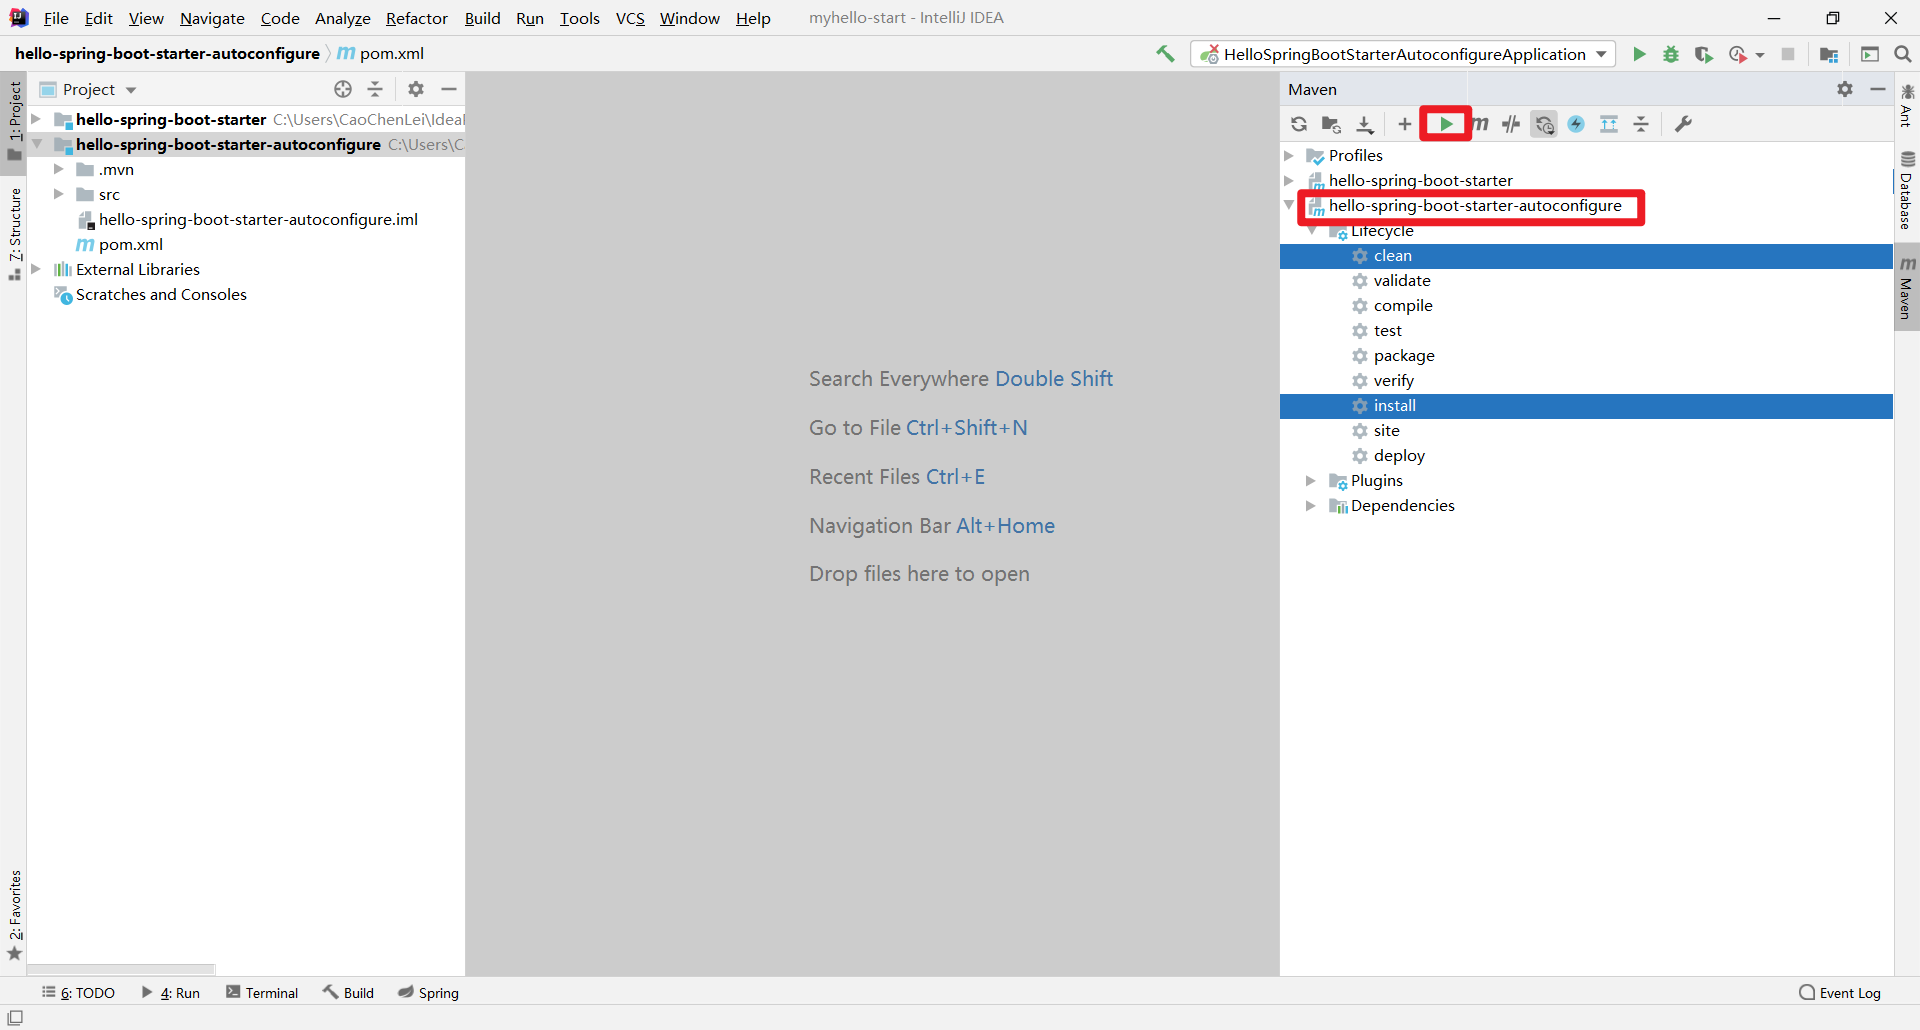The width and height of the screenshot is (1920, 1030).
Task: Click the greyed Stop square icon
Action: (1788, 54)
